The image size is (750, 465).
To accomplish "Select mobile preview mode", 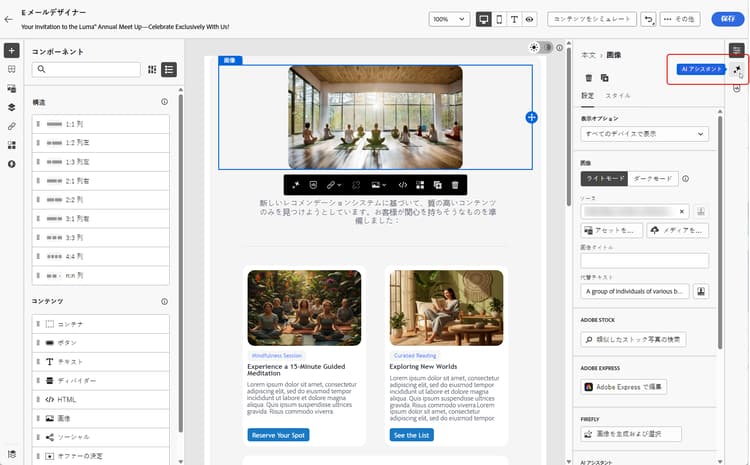I will [499, 19].
